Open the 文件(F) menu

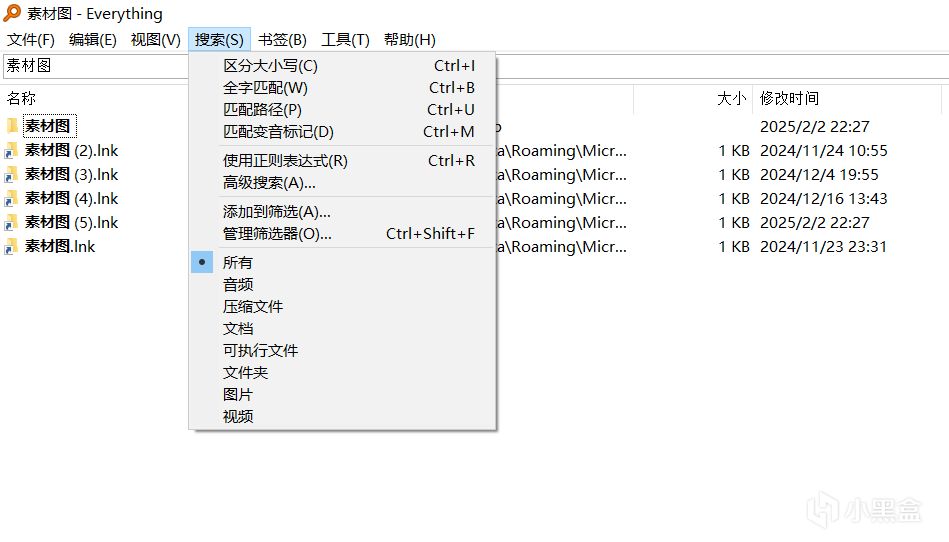(31, 40)
